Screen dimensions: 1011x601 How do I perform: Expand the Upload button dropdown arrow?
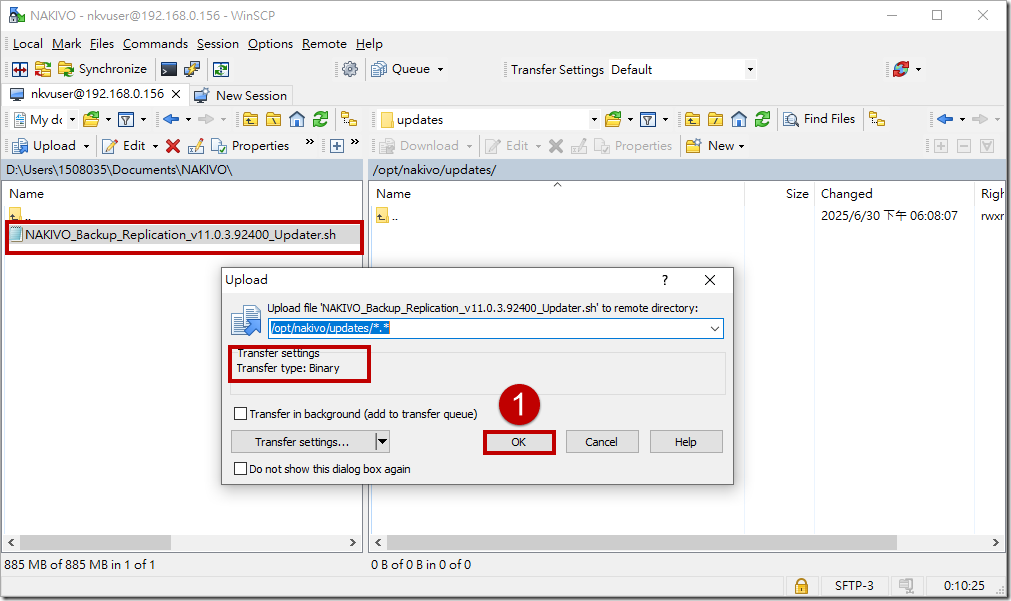(x=86, y=146)
